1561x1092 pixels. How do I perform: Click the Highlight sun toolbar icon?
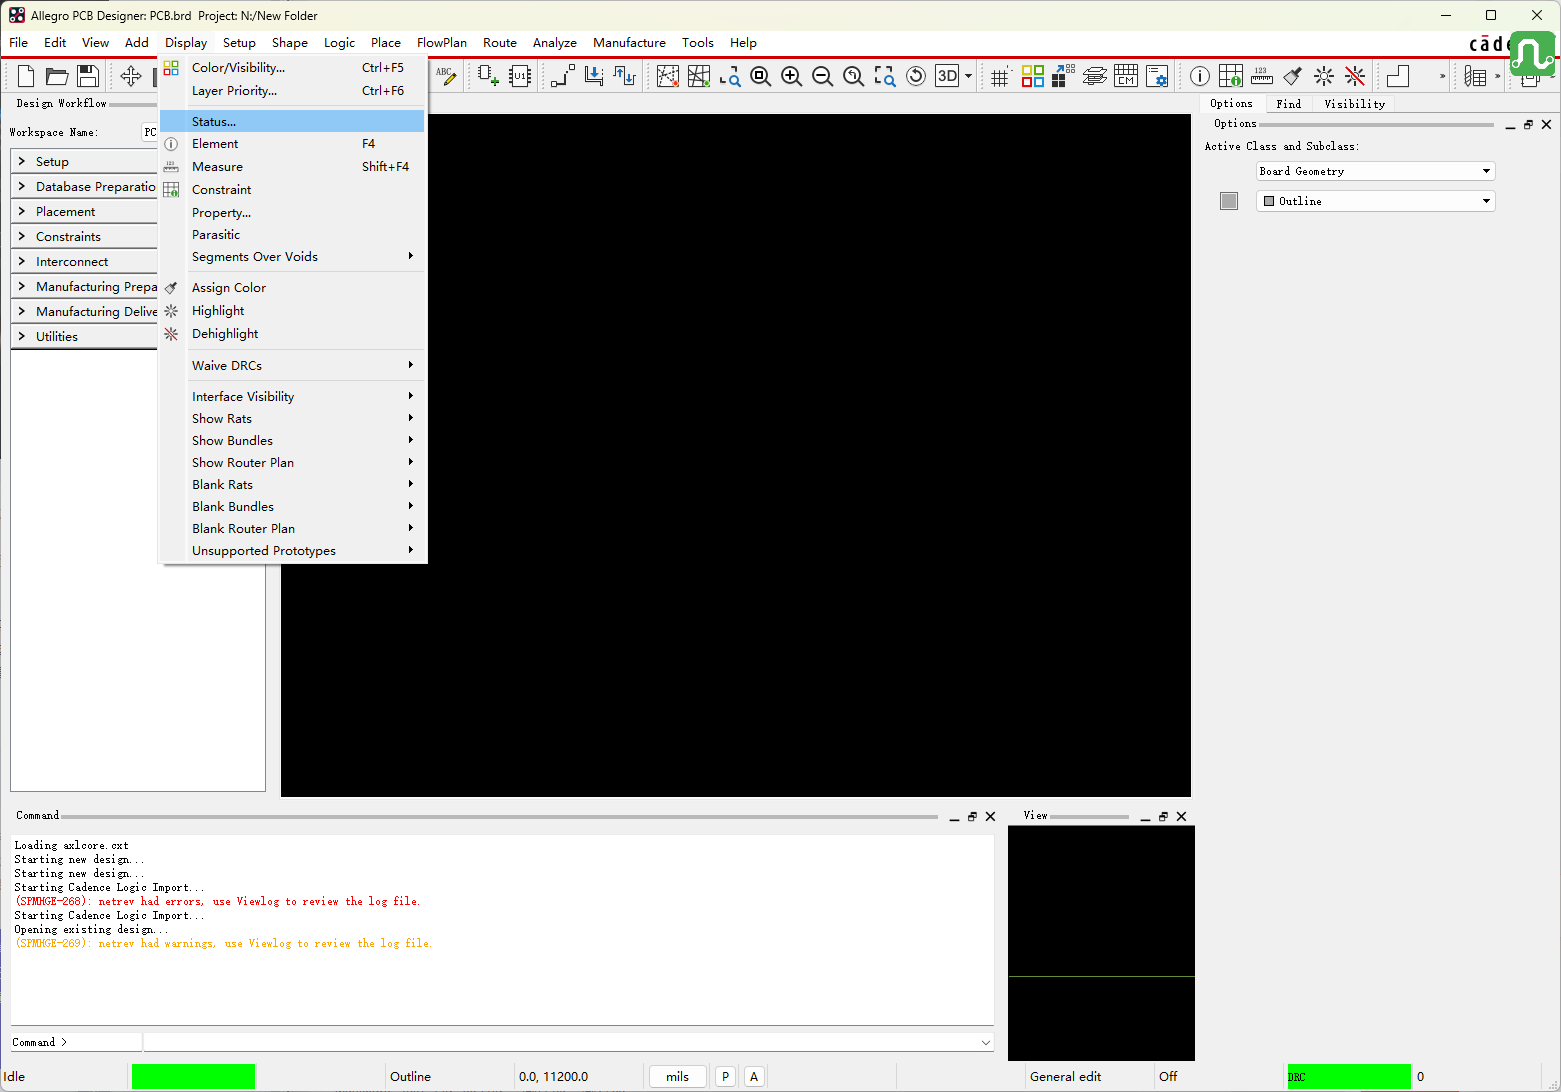point(1324,76)
